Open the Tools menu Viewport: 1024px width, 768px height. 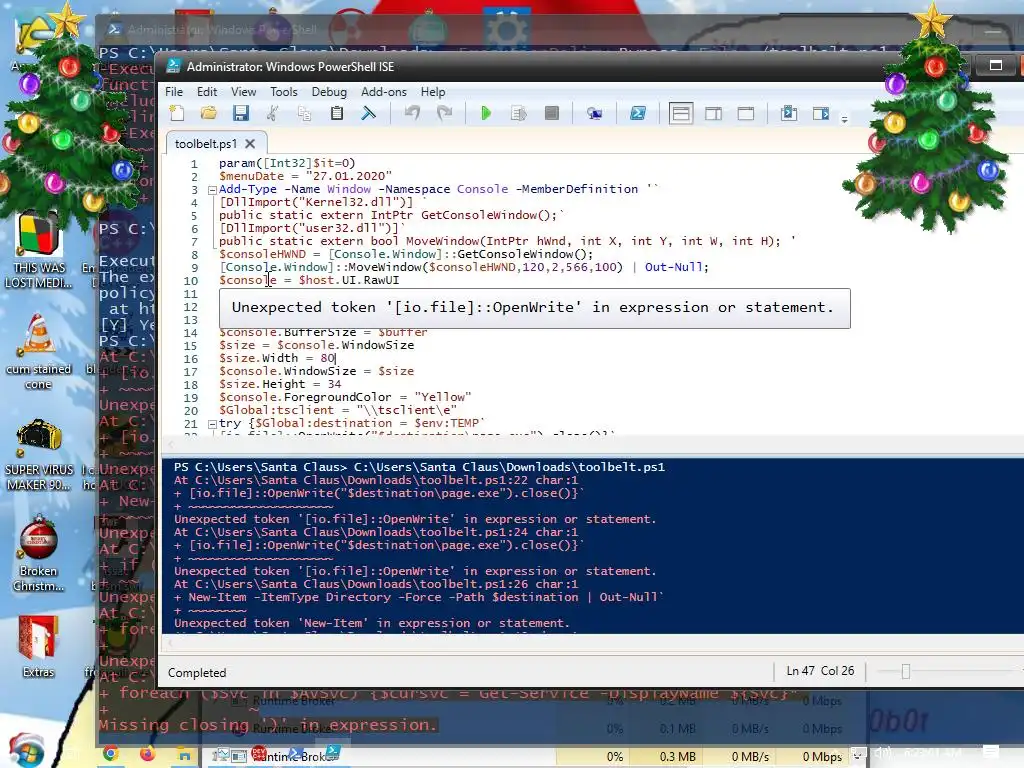click(284, 92)
